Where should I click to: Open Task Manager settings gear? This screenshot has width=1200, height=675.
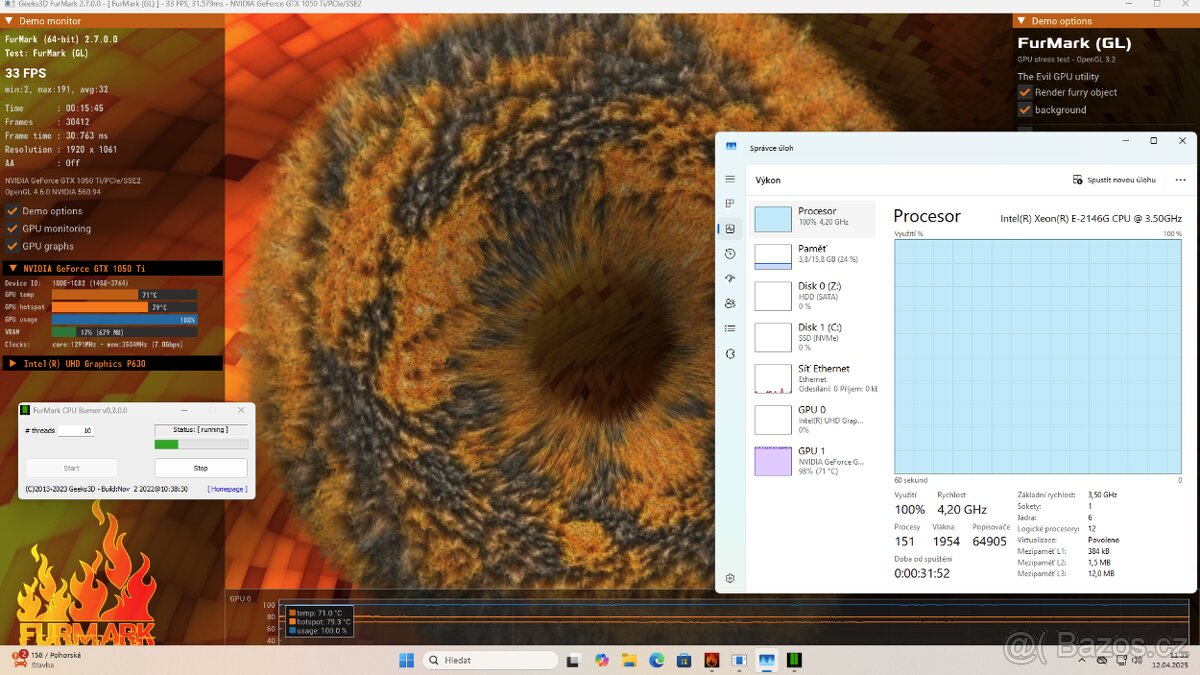(730, 578)
